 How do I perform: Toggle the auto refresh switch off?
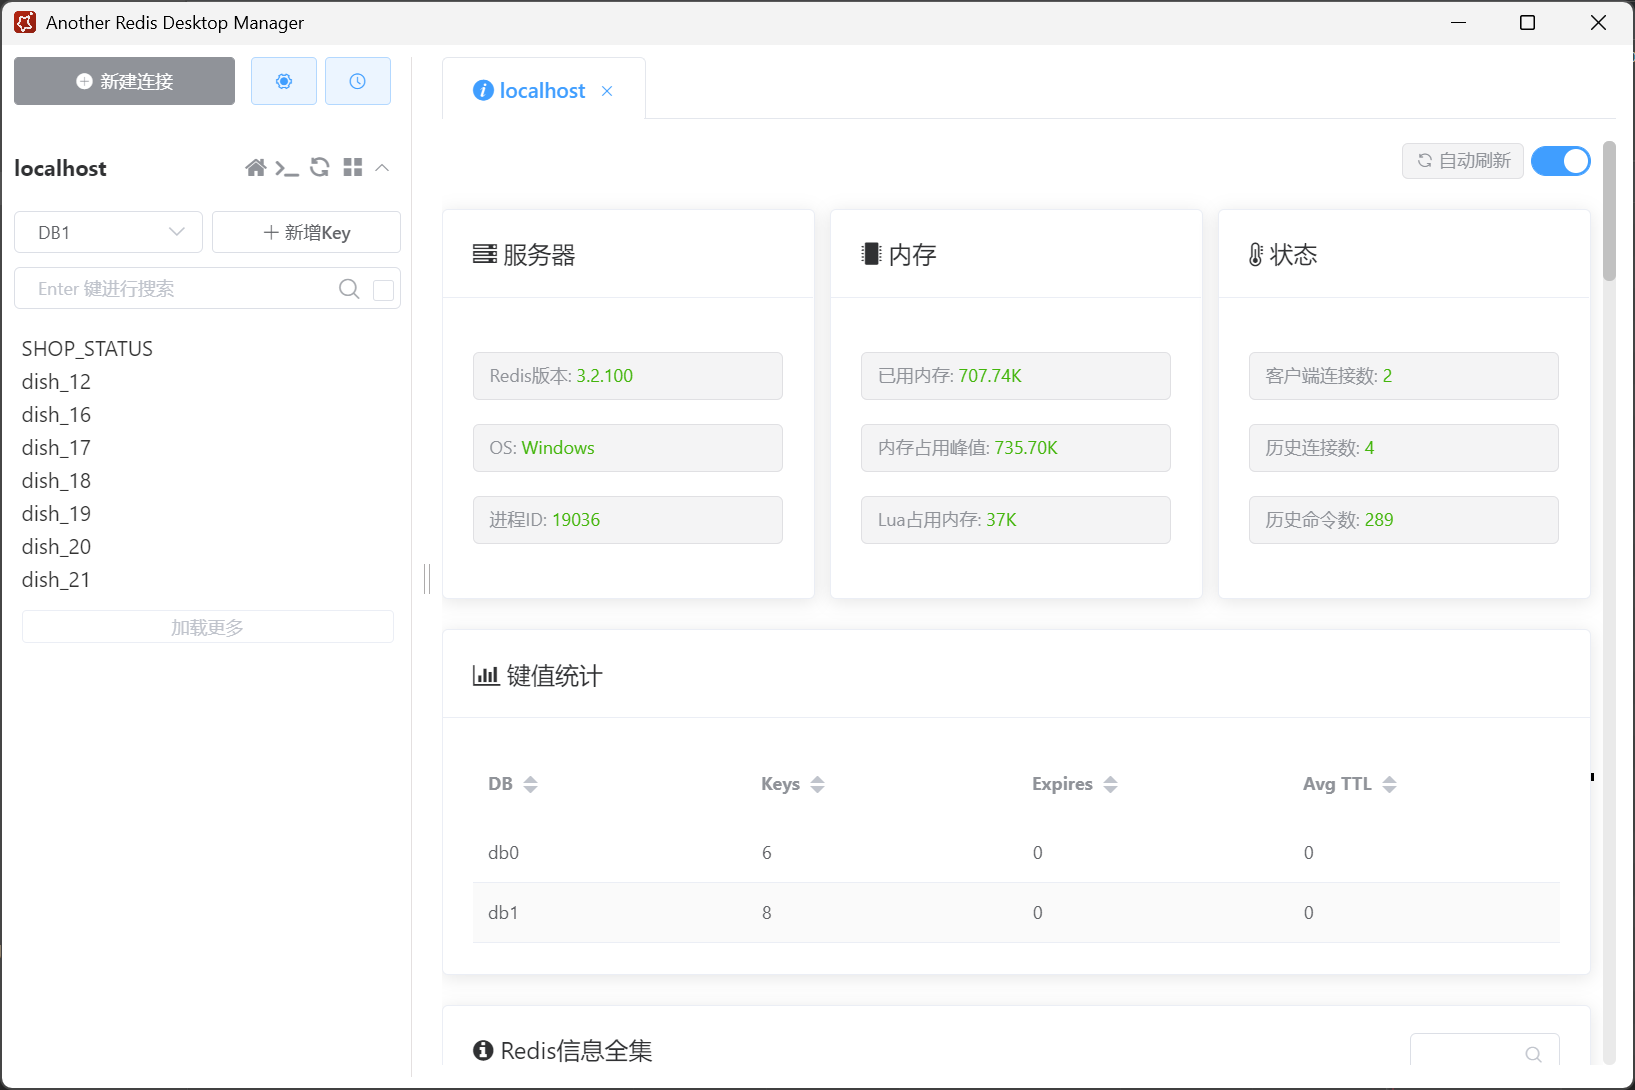(1560, 161)
